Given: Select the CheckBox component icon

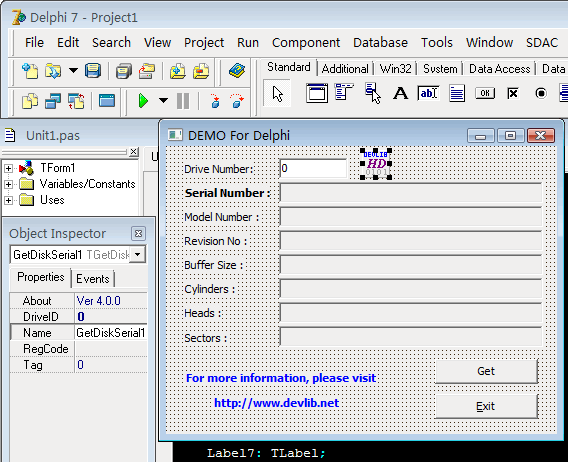Looking at the screenshot, I should point(513,93).
